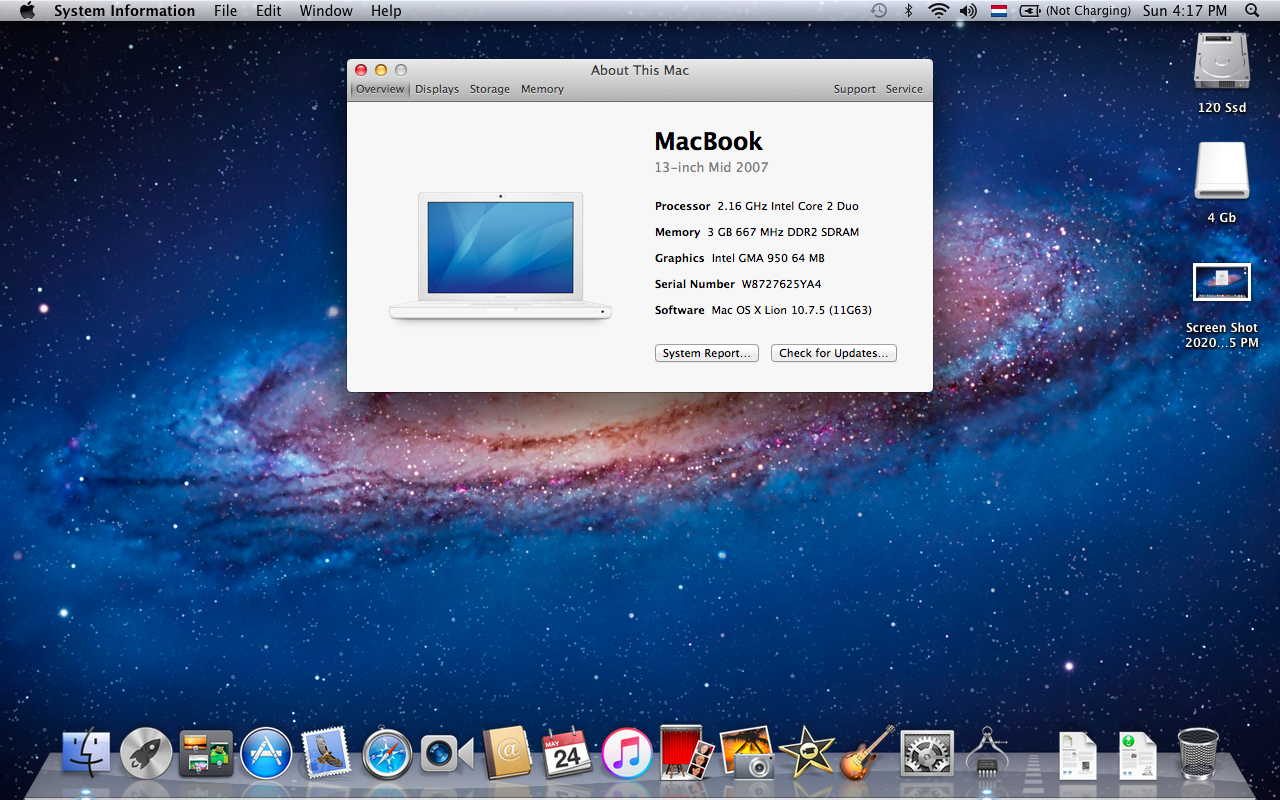Select the Screen Shot file thumbnail
The image size is (1280, 800).
1222,282
